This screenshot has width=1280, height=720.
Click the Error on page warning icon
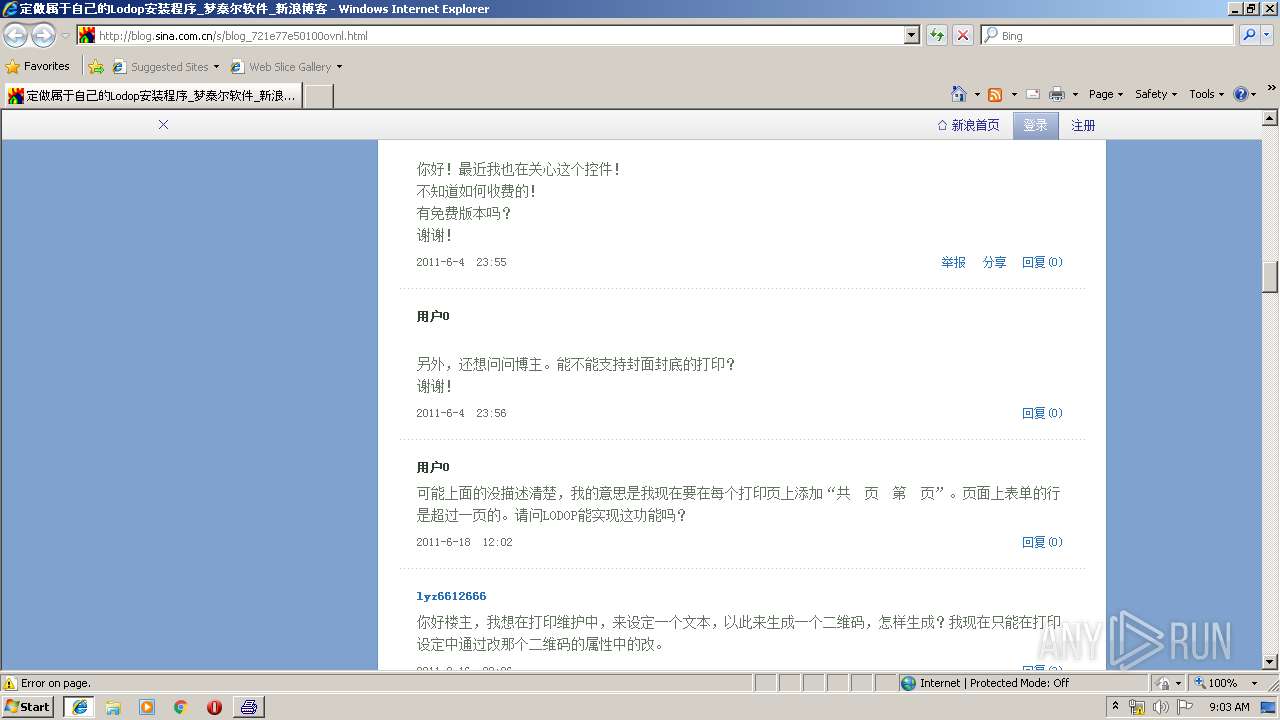pyautogui.click(x=10, y=684)
